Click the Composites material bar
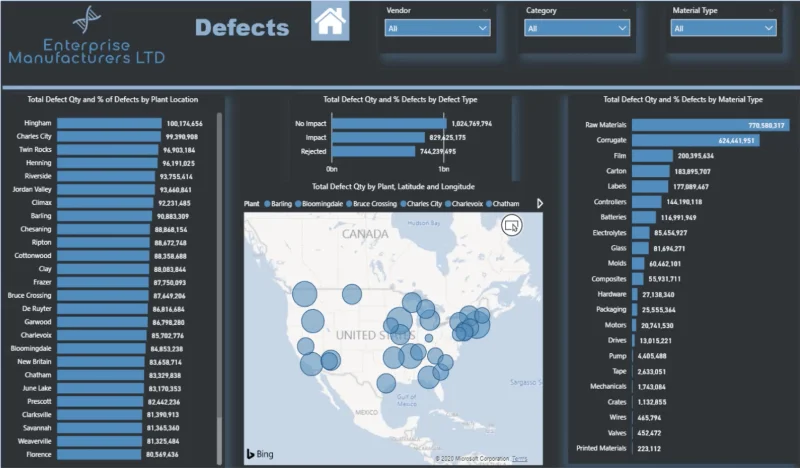The image size is (800, 468). point(638,279)
